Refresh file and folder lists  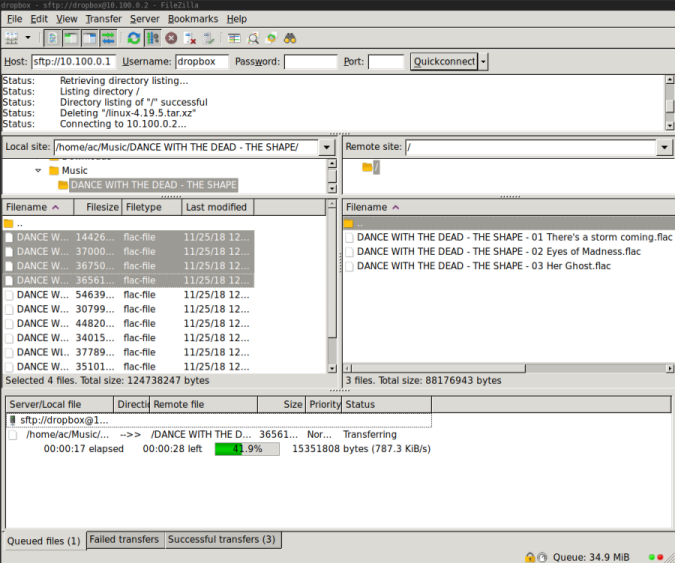134,38
